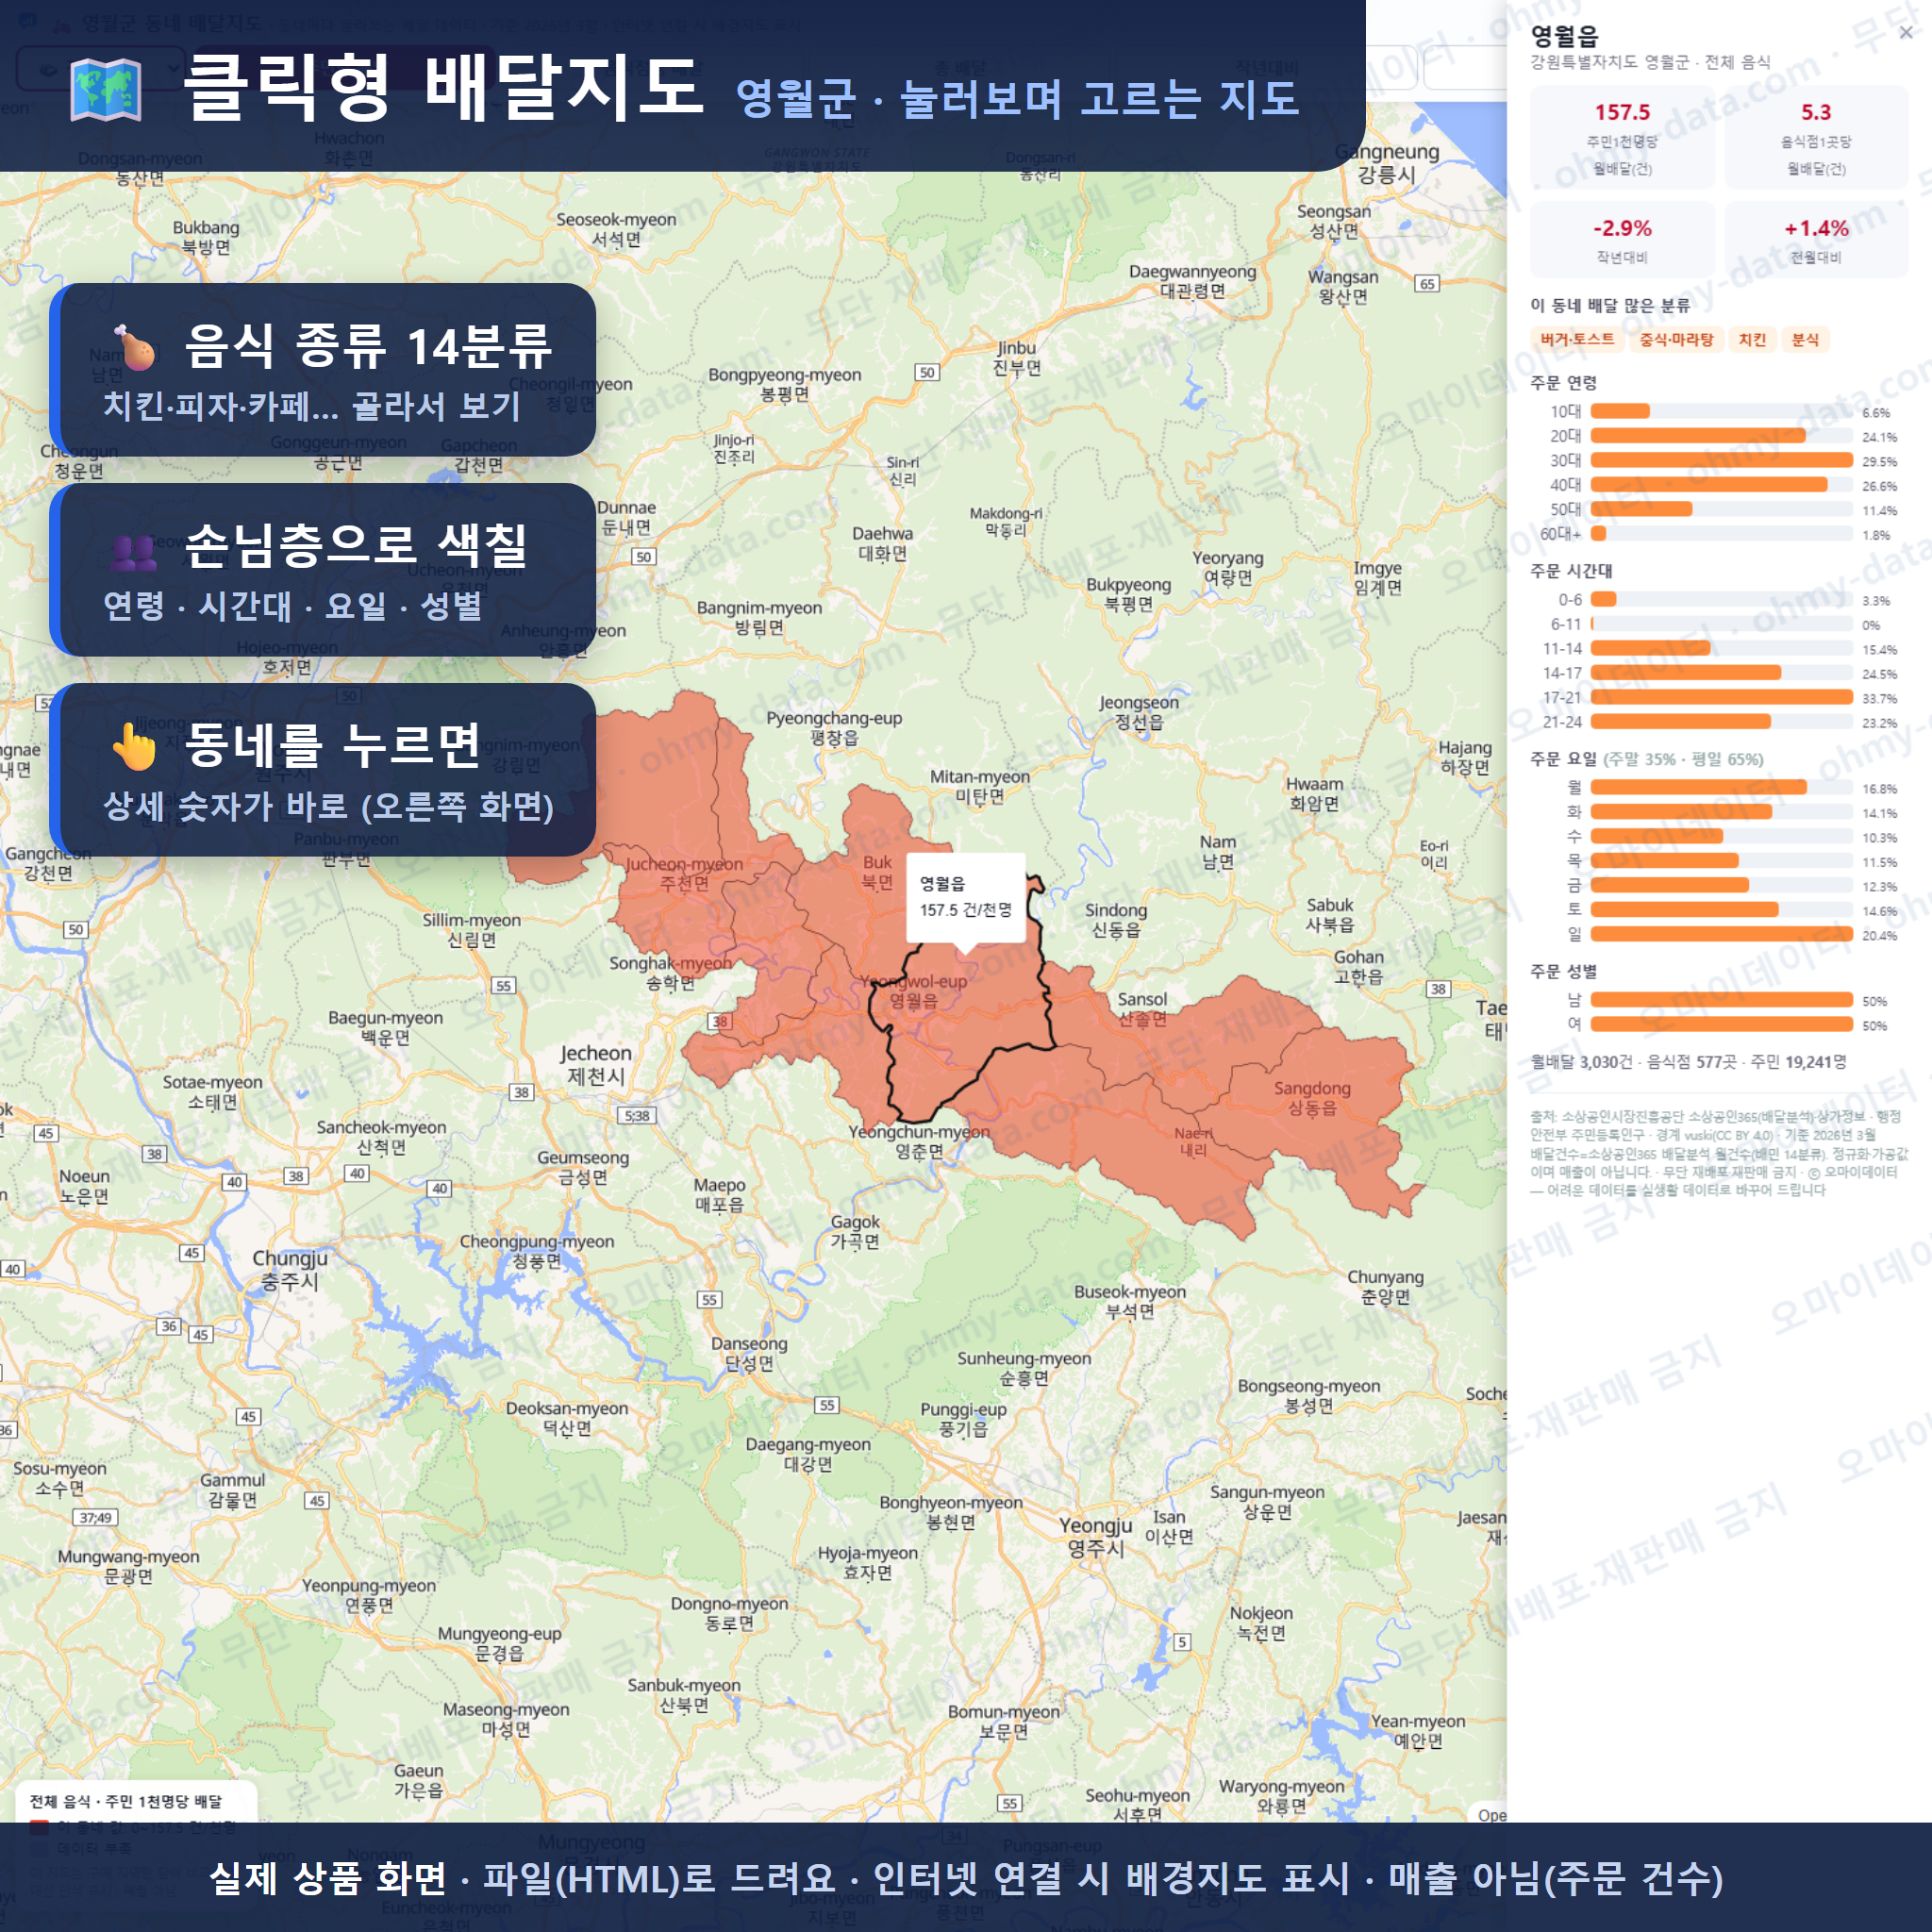Click the 출처 source note text

pos(1718,1152)
